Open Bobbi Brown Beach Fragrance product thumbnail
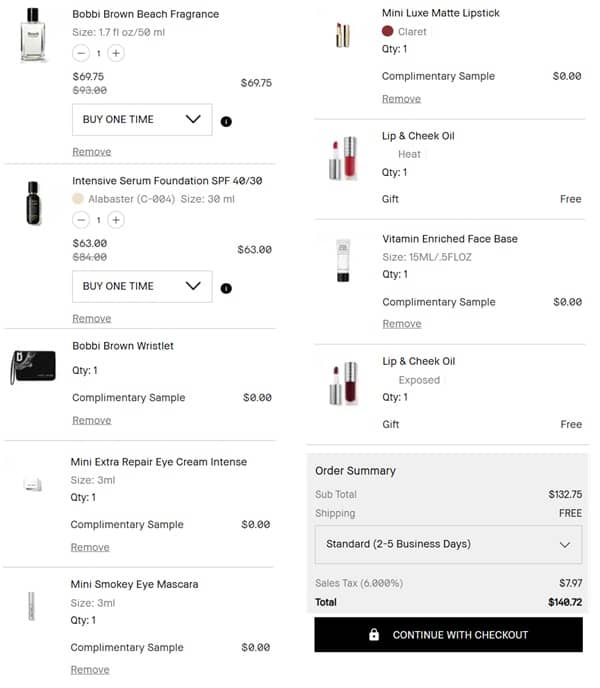Viewport: 600px width, 688px height. pos(34,36)
